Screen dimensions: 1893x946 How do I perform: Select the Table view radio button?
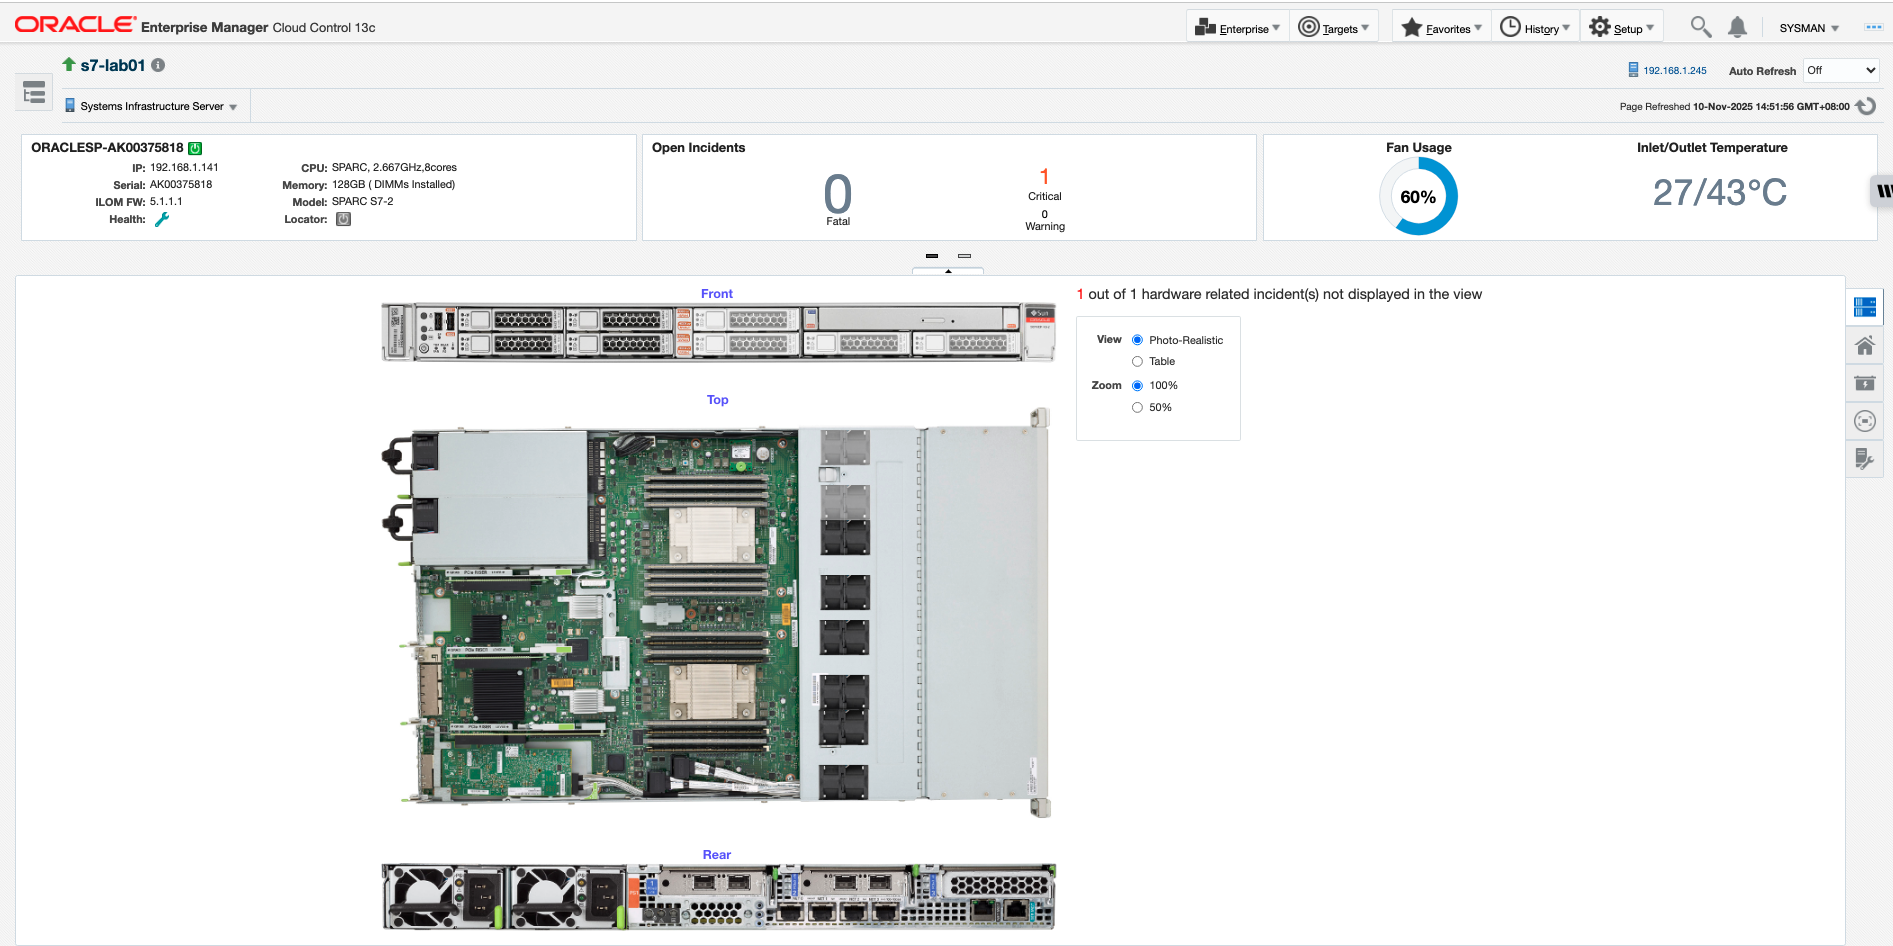[x=1137, y=362]
